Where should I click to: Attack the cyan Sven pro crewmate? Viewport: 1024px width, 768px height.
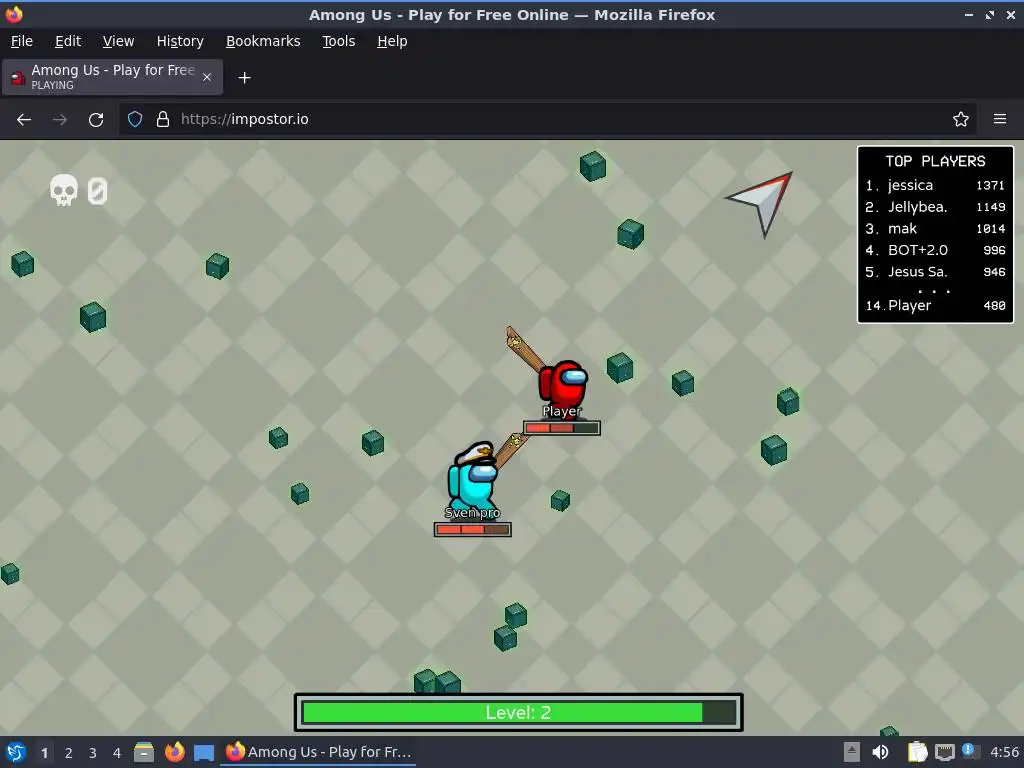click(x=472, y=479)
